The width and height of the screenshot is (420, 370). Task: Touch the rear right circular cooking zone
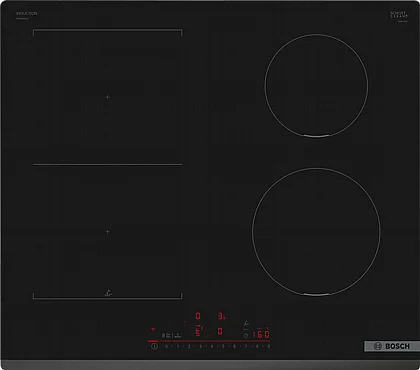point(316,85)
